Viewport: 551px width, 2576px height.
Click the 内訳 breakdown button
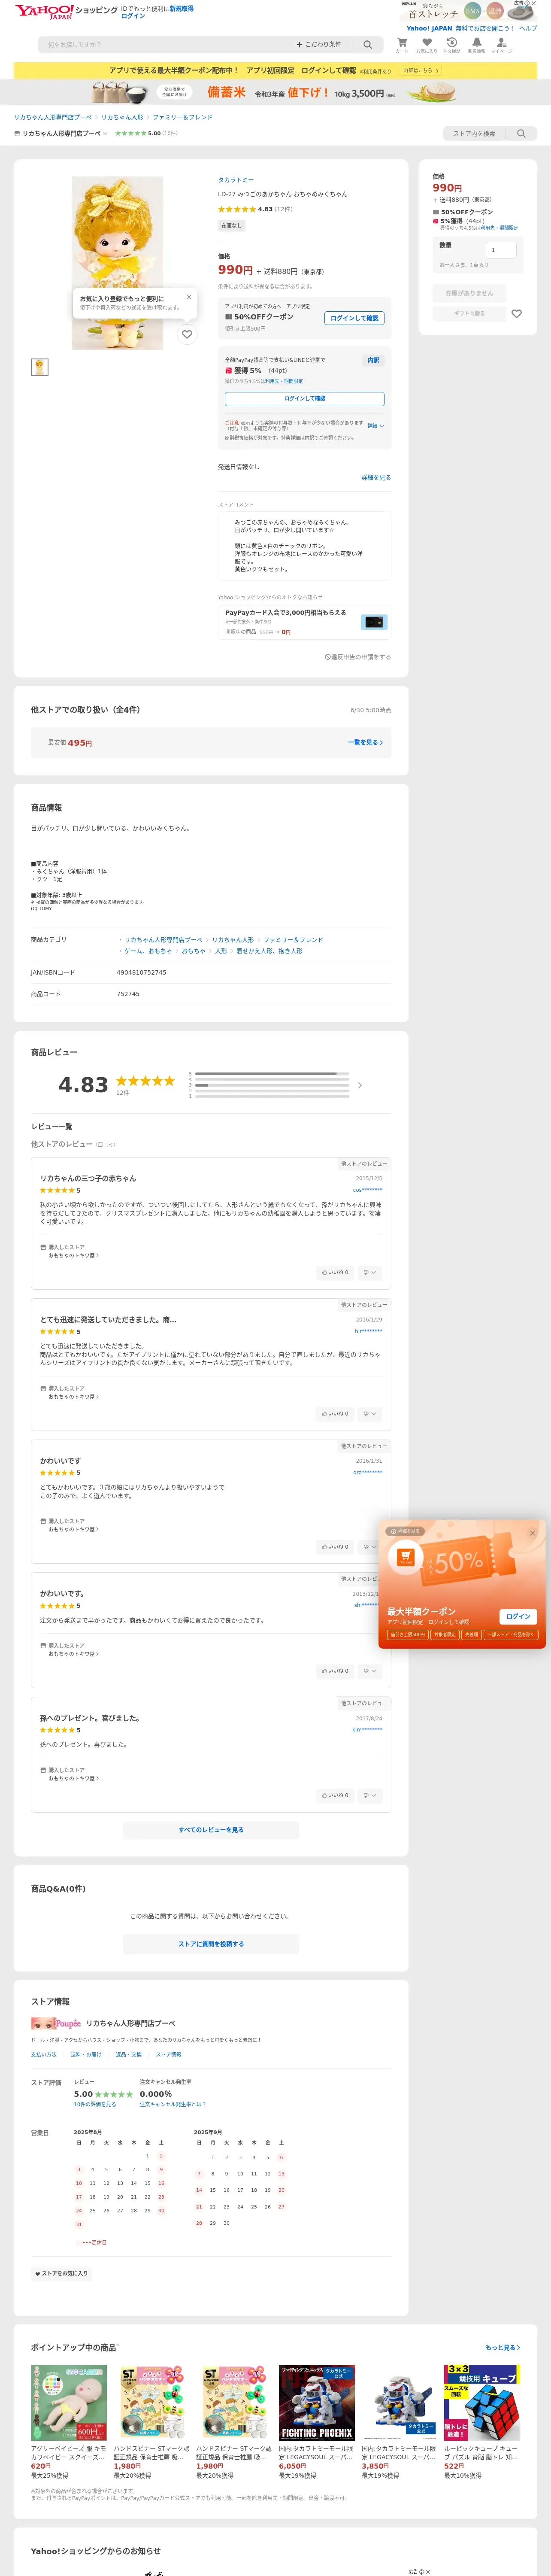click(x=373, y=360)
